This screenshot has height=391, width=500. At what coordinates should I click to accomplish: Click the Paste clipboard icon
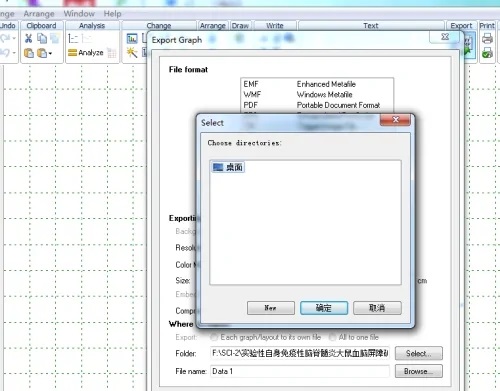[x=29, y=53]
